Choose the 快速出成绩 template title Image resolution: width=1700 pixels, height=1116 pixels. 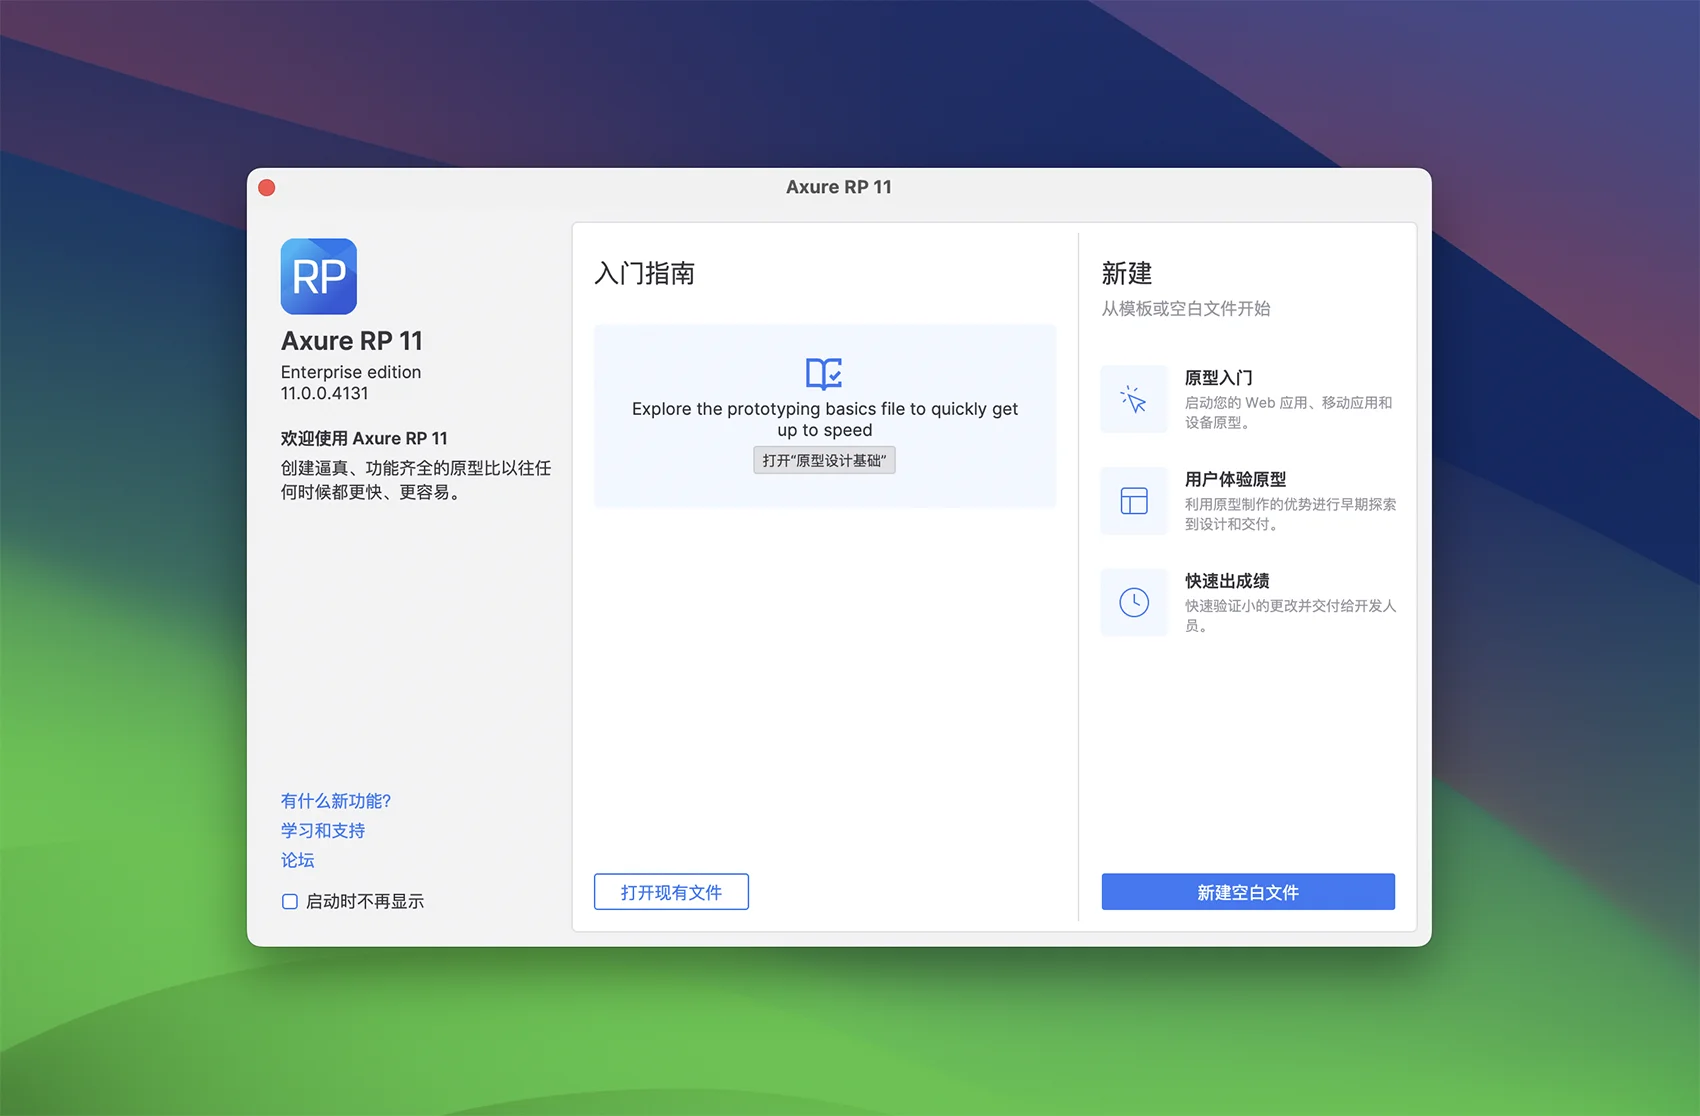click(x=1227, y=581)
